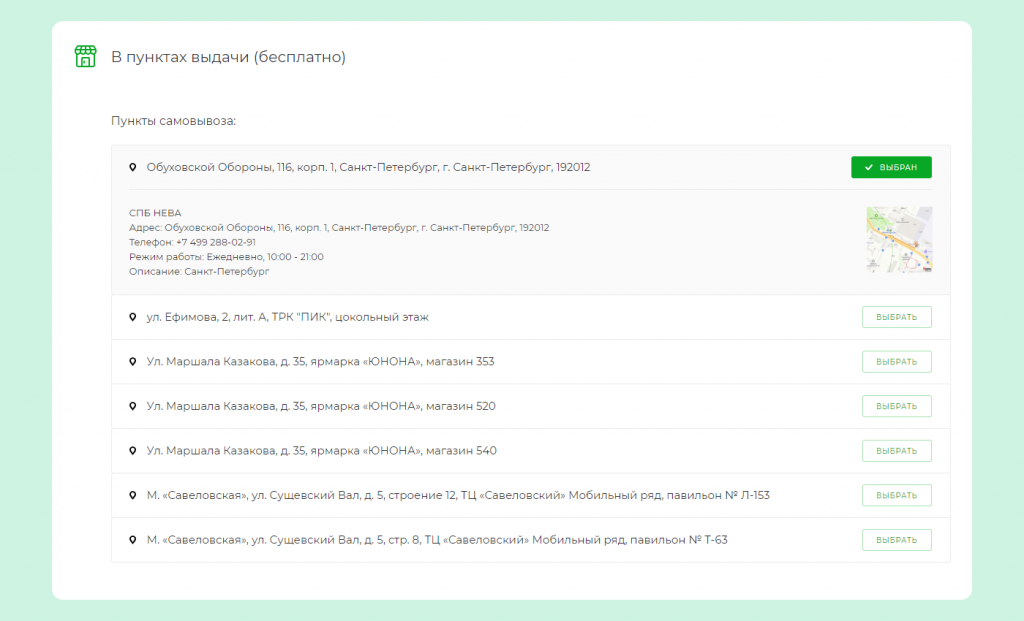Click the pin icon for павильон Л-153

click(x=133, y=495)
